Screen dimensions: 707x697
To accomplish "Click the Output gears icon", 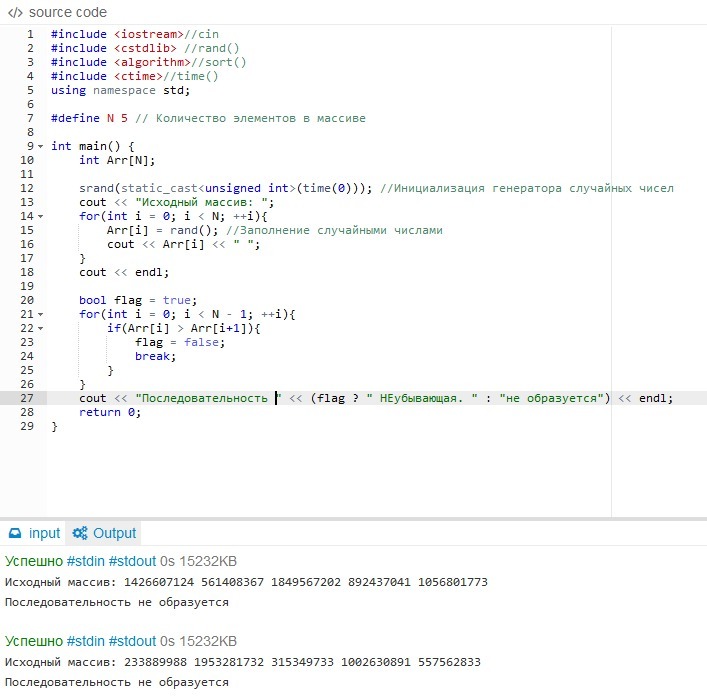I will [x=80, y=533].
